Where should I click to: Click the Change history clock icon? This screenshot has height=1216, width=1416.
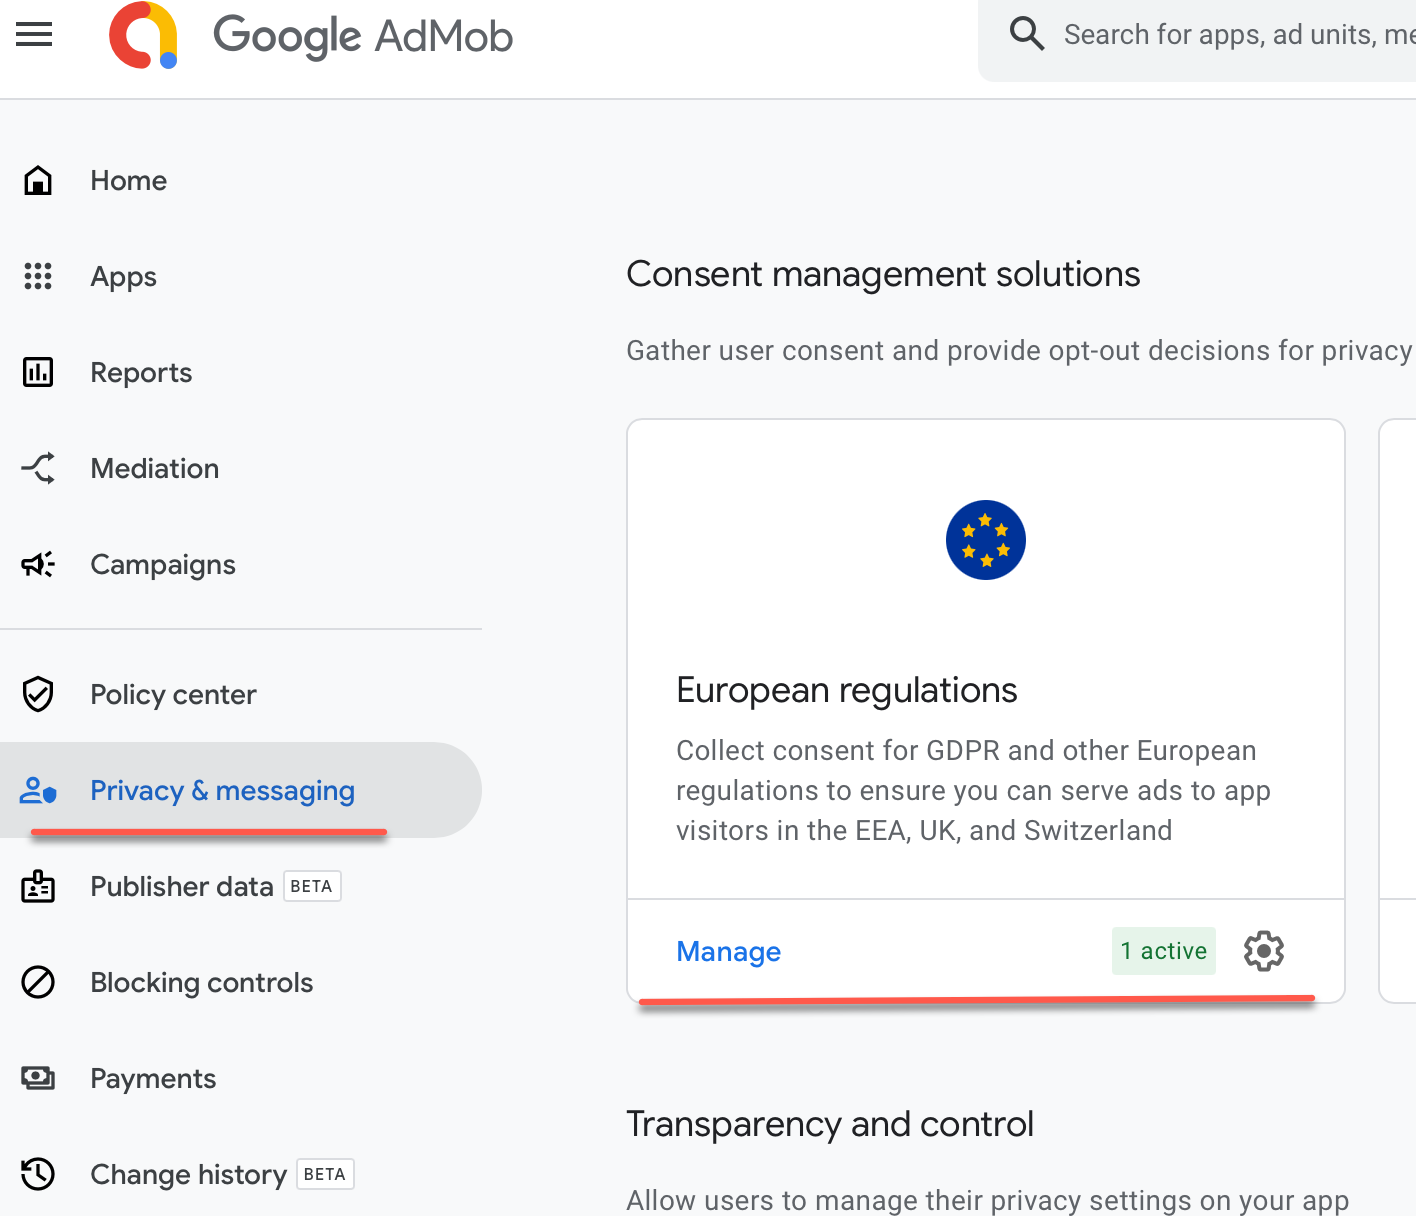pos(38,1174)
